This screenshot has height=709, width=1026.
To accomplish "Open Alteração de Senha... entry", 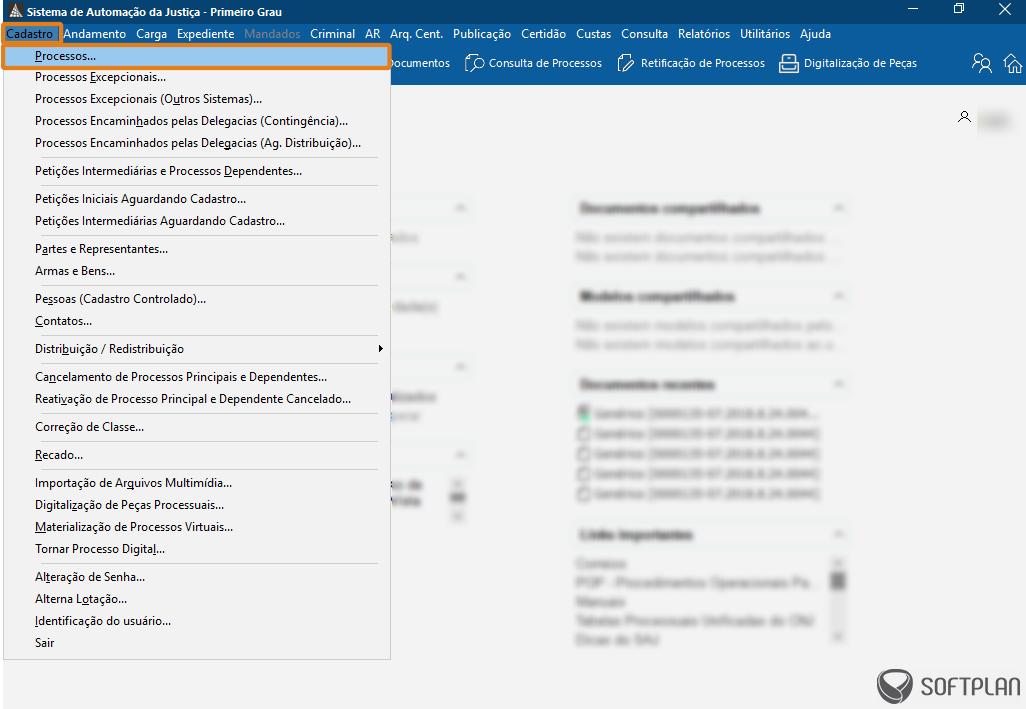I will 196,577.
